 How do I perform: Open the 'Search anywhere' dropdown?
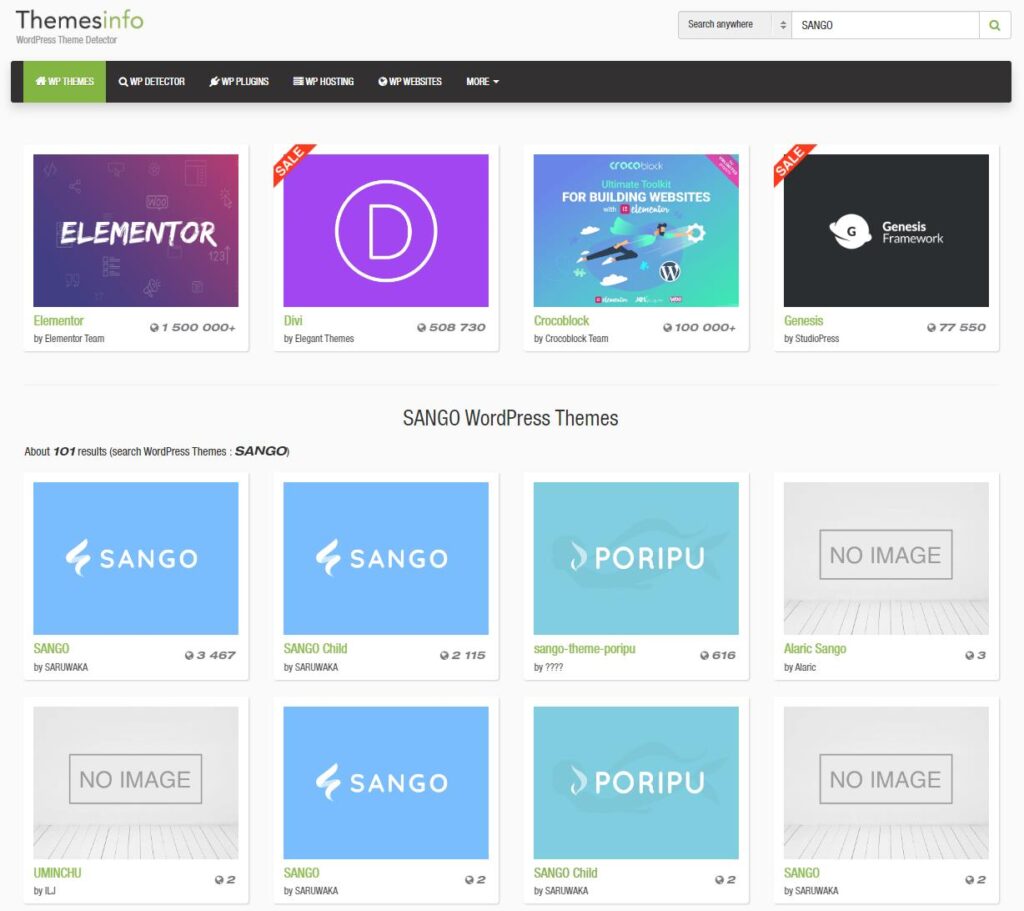[734, 25]
